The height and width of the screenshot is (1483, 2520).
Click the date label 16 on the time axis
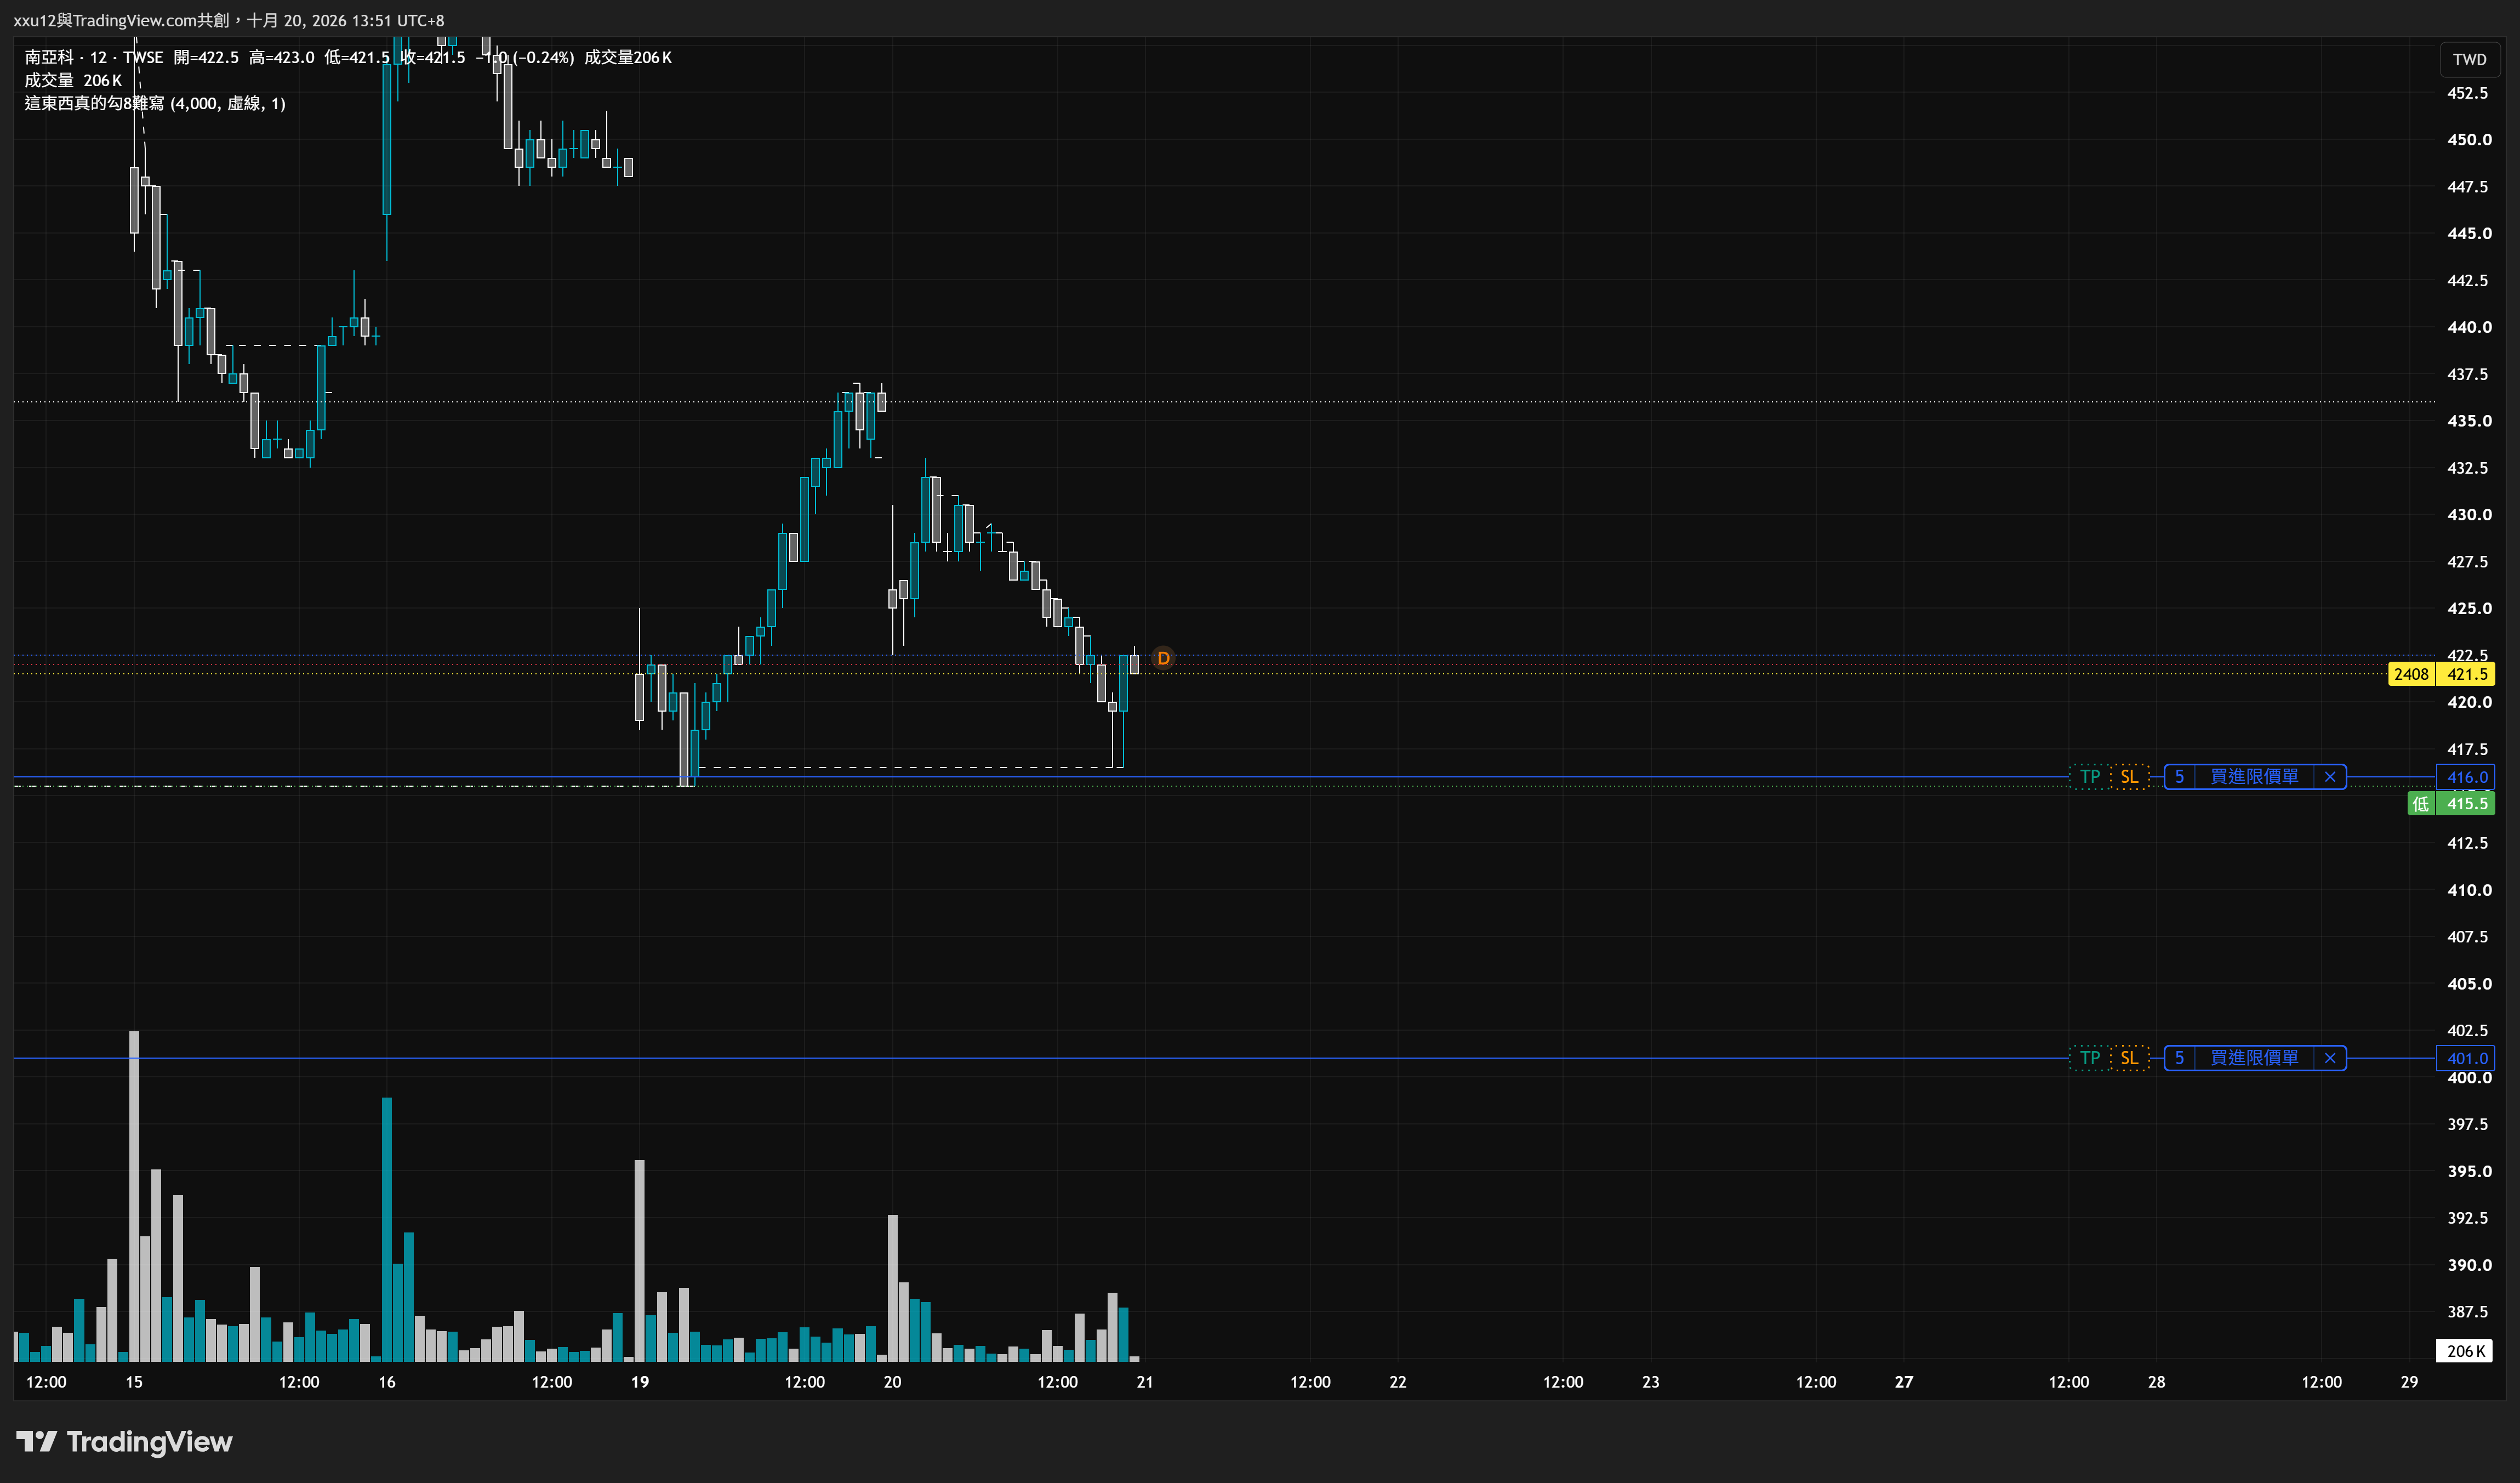(387, 1382)
